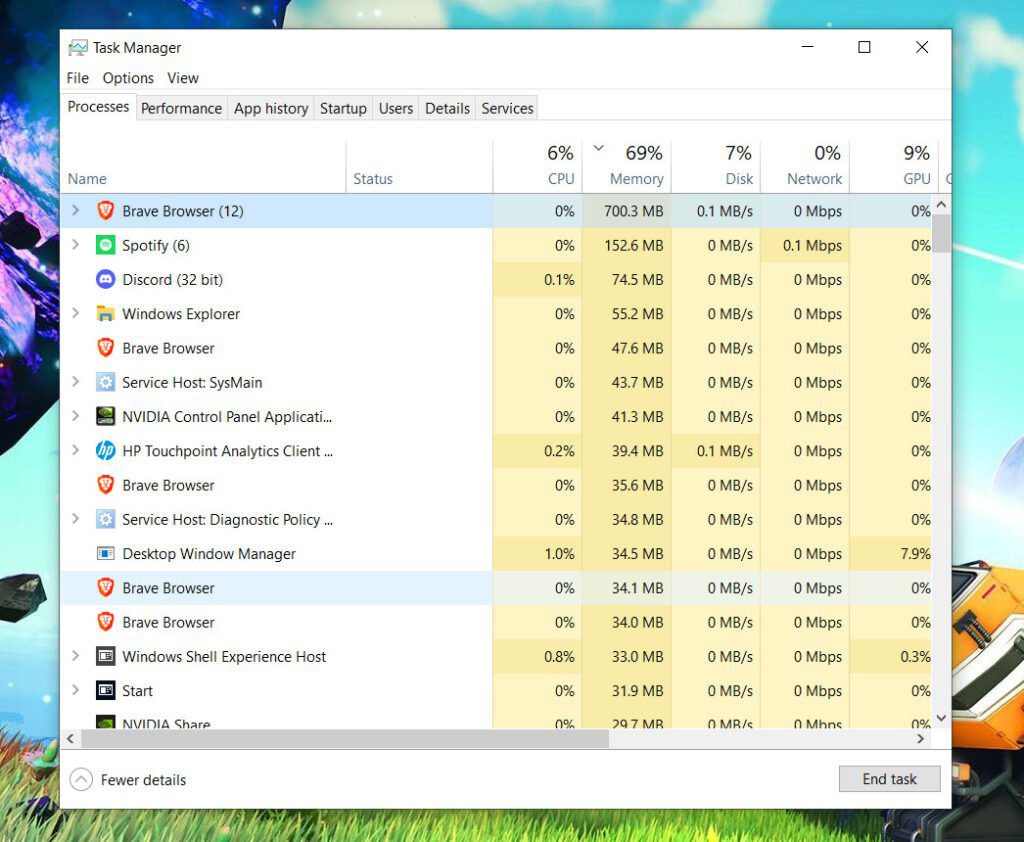Screen dimensions: 1024x842
Task: Click the 0.1 Mbps network cell for Spotify
Action: [x=805, y=245]
